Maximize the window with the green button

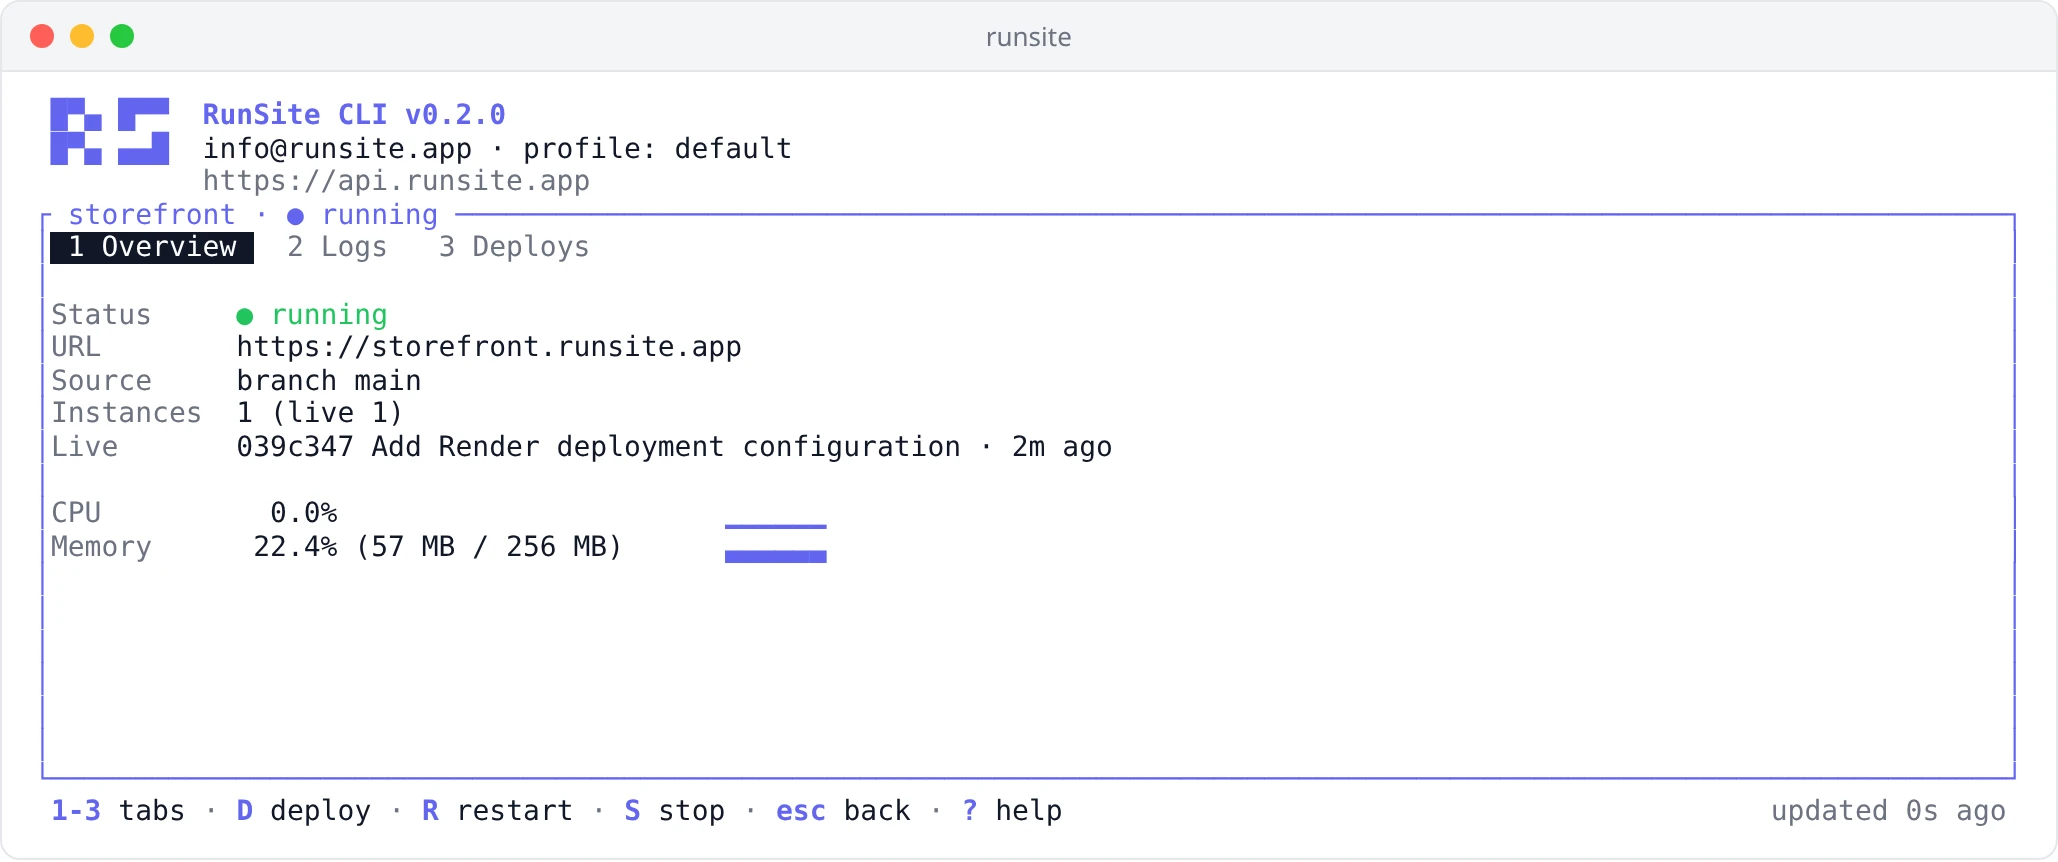pyautogui.click(x=122, y=37)
